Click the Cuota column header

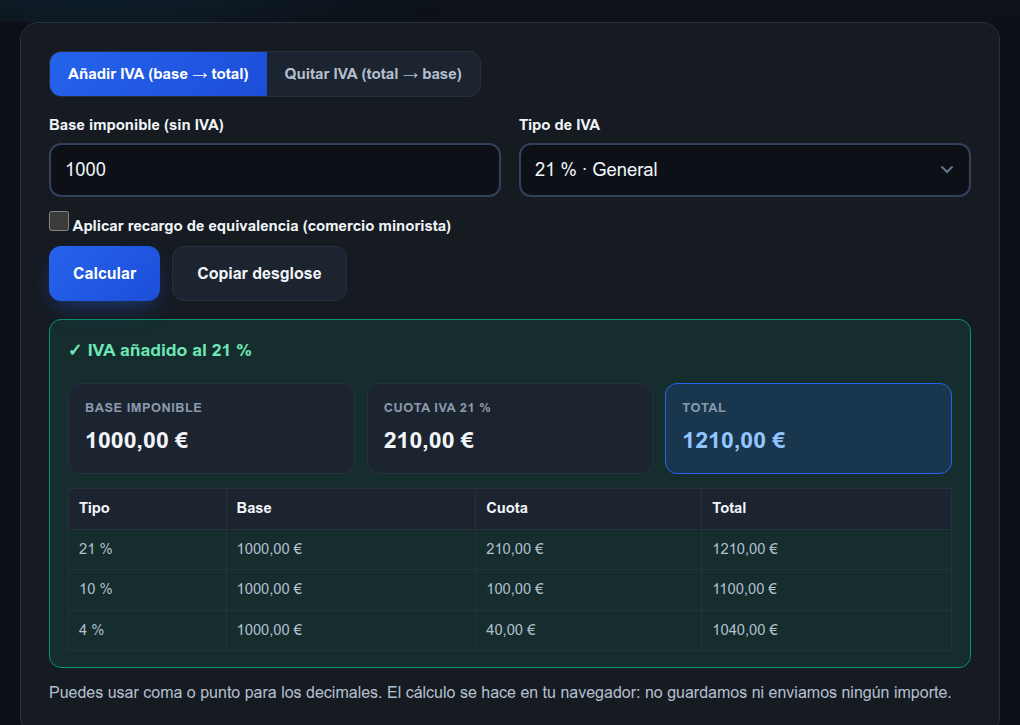pyautogui.click(x=589, y=508)
